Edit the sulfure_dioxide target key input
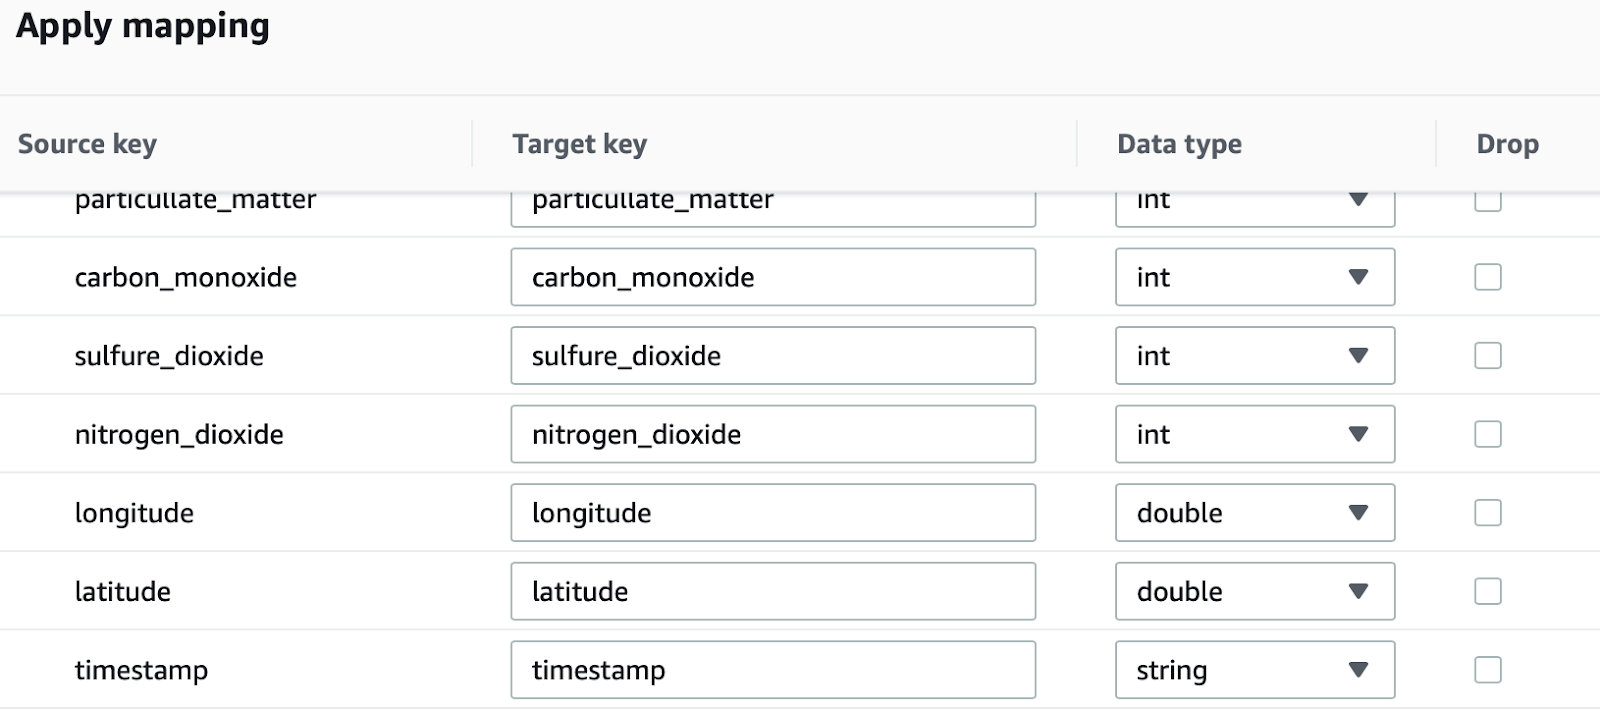The width and height of the screenshot is (1600, 711). (x=772, y=356)
